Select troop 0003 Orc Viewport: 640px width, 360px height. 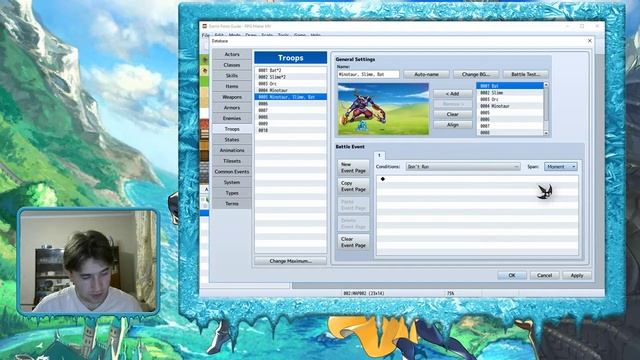coord(290,84)
